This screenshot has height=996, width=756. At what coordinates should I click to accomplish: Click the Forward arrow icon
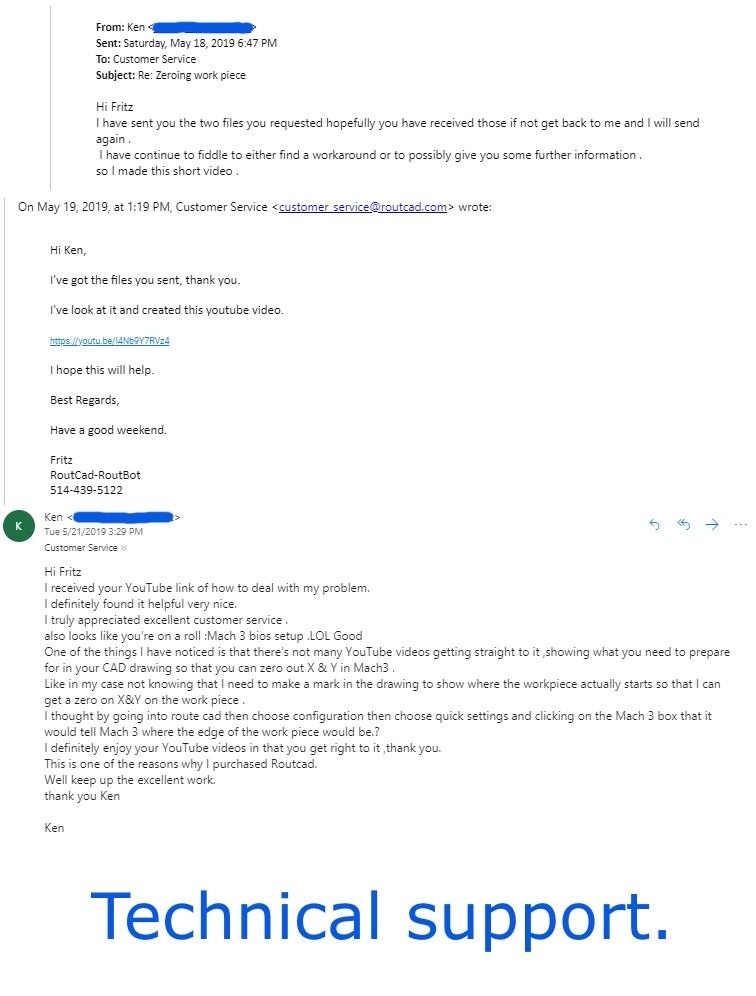coord(712,525)
